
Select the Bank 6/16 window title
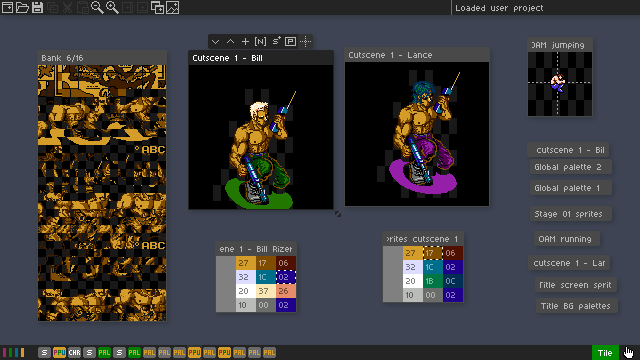pyautogui.click(x=62, y=58)
